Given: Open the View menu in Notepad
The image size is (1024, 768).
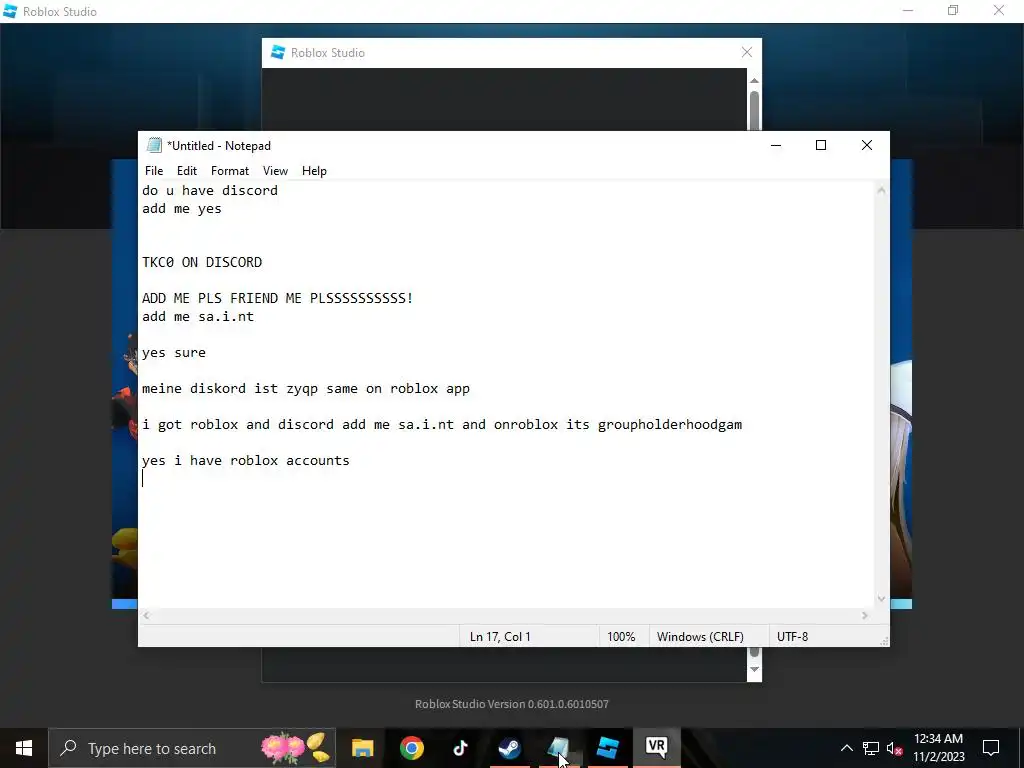Looking at the screenshot, I should click(275, 171).
